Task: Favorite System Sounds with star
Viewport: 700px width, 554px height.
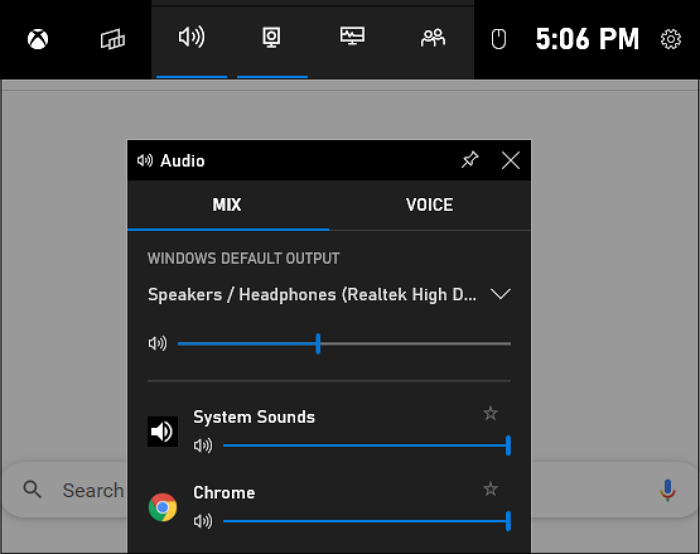Action: (490, 413)
